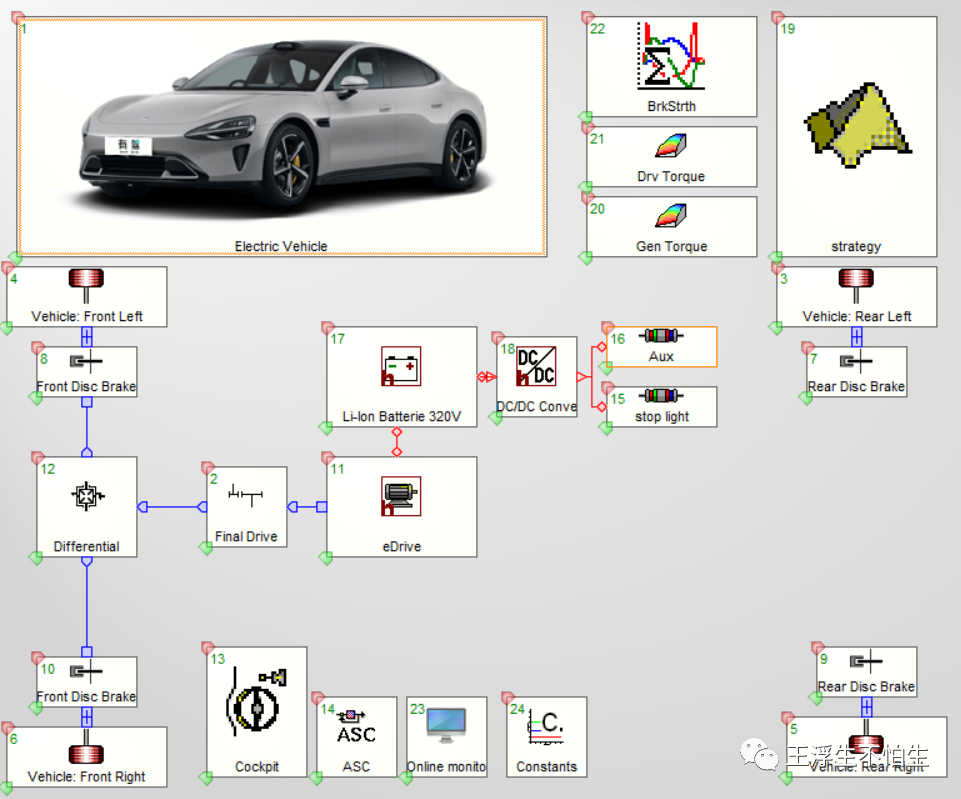
Task: Click the mechanical connector between Differential and Final Drive
Action: 172,507
